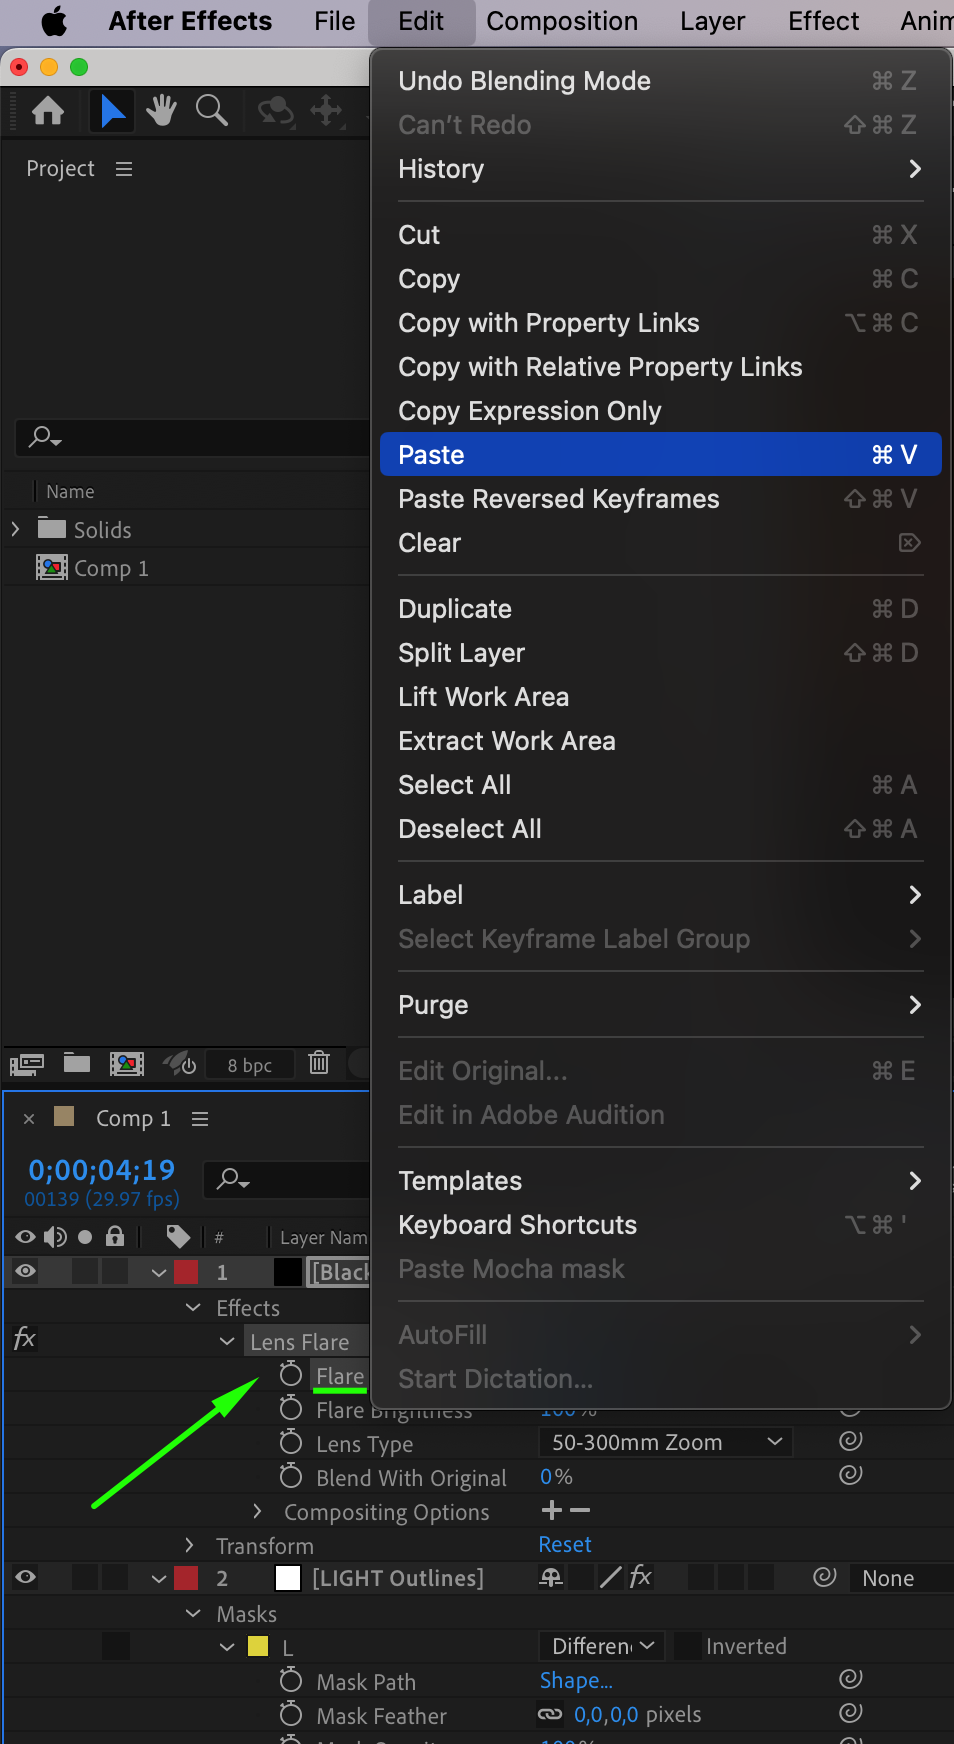Open the 50-300mm Zoom lens type dropdown
Viewport: 954px width, 1744px height.
pyautogui.click(x=665, y=1442)
